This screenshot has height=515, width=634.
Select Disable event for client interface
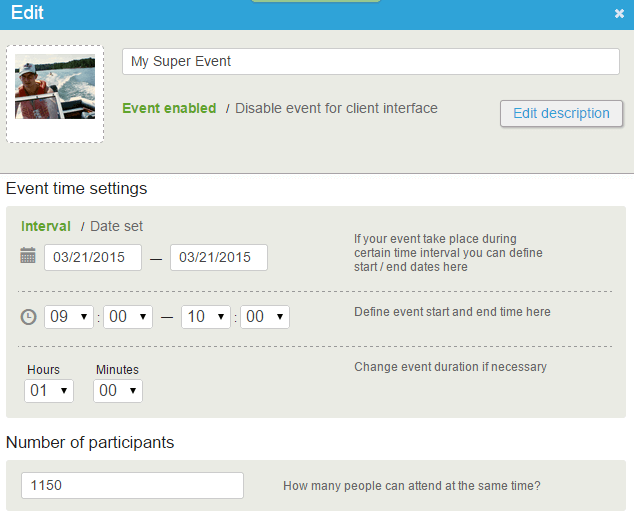(x=336, y=108)
